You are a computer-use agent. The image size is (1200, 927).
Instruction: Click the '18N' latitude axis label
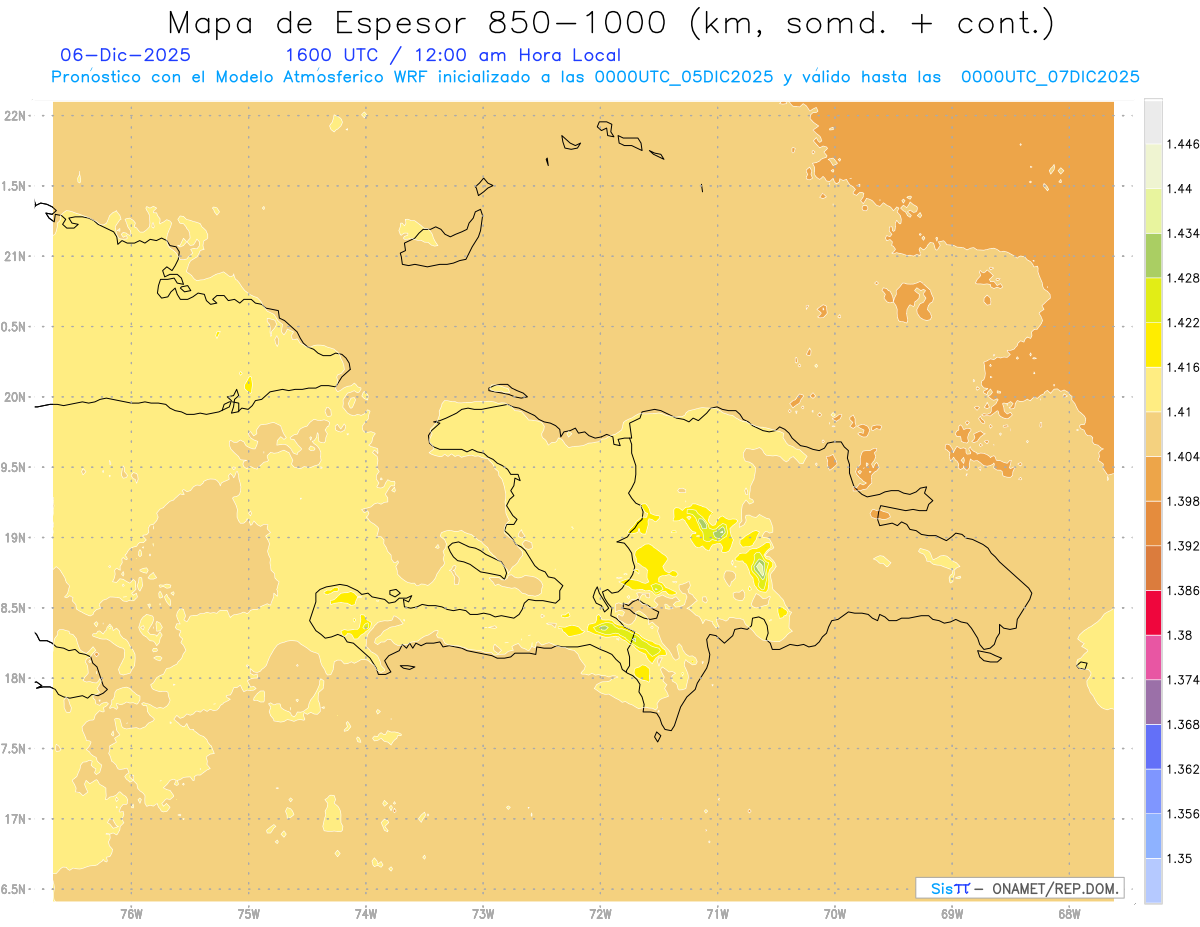[x=17, y=679]
